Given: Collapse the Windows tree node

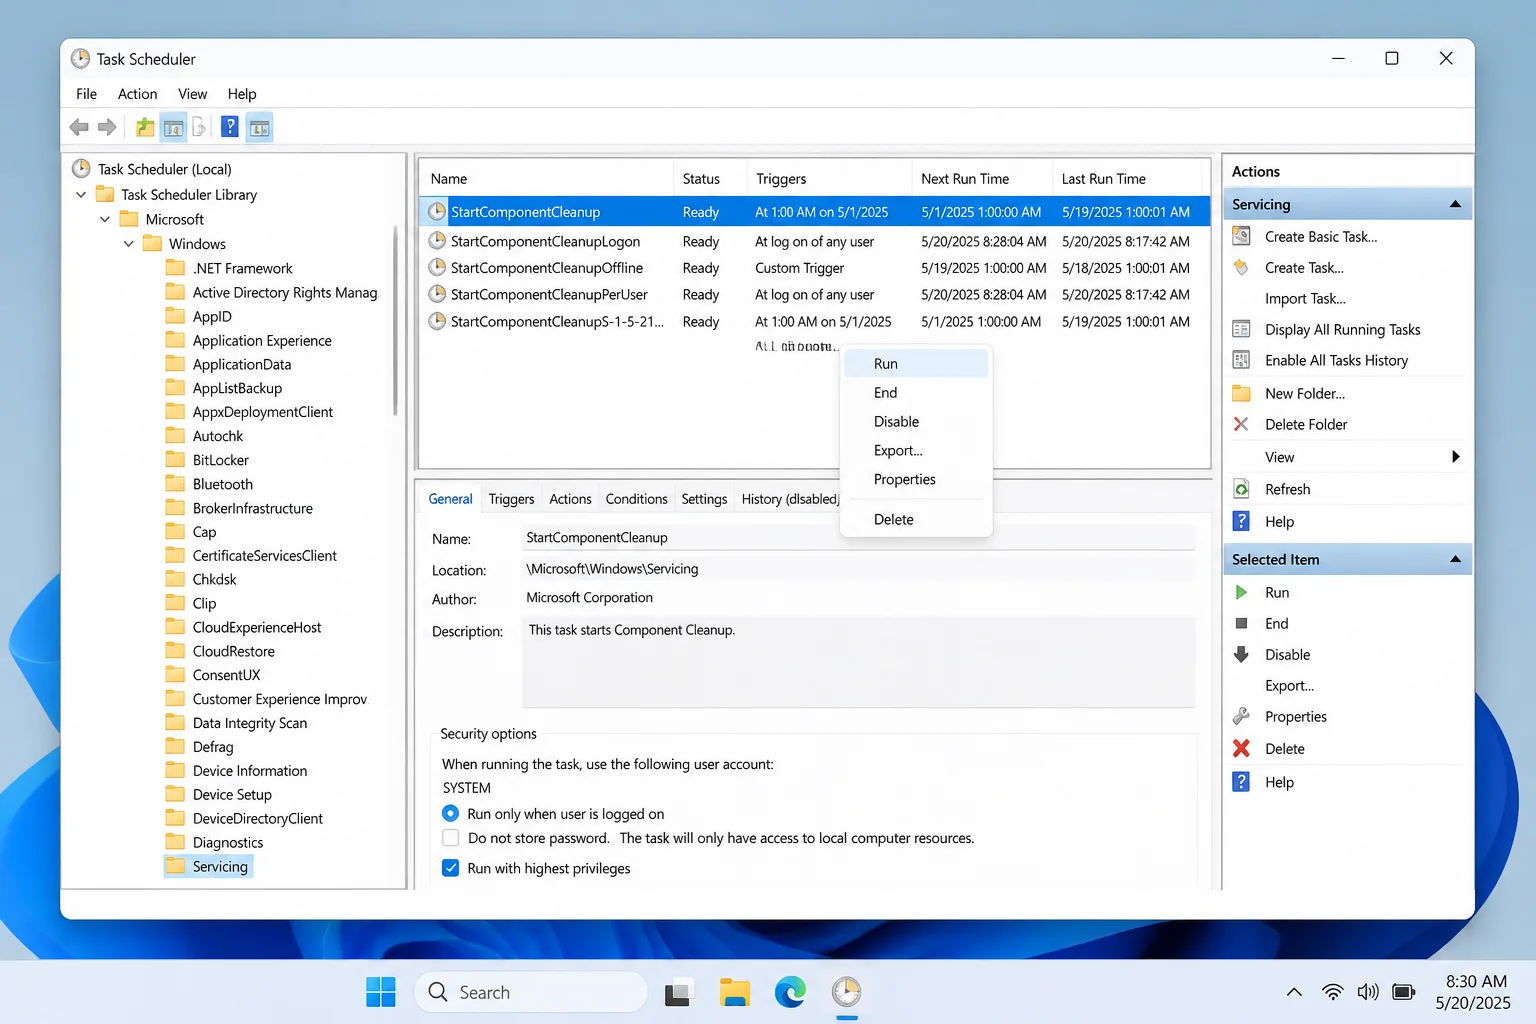Looking at the screenshot, I should pos(129,243).
